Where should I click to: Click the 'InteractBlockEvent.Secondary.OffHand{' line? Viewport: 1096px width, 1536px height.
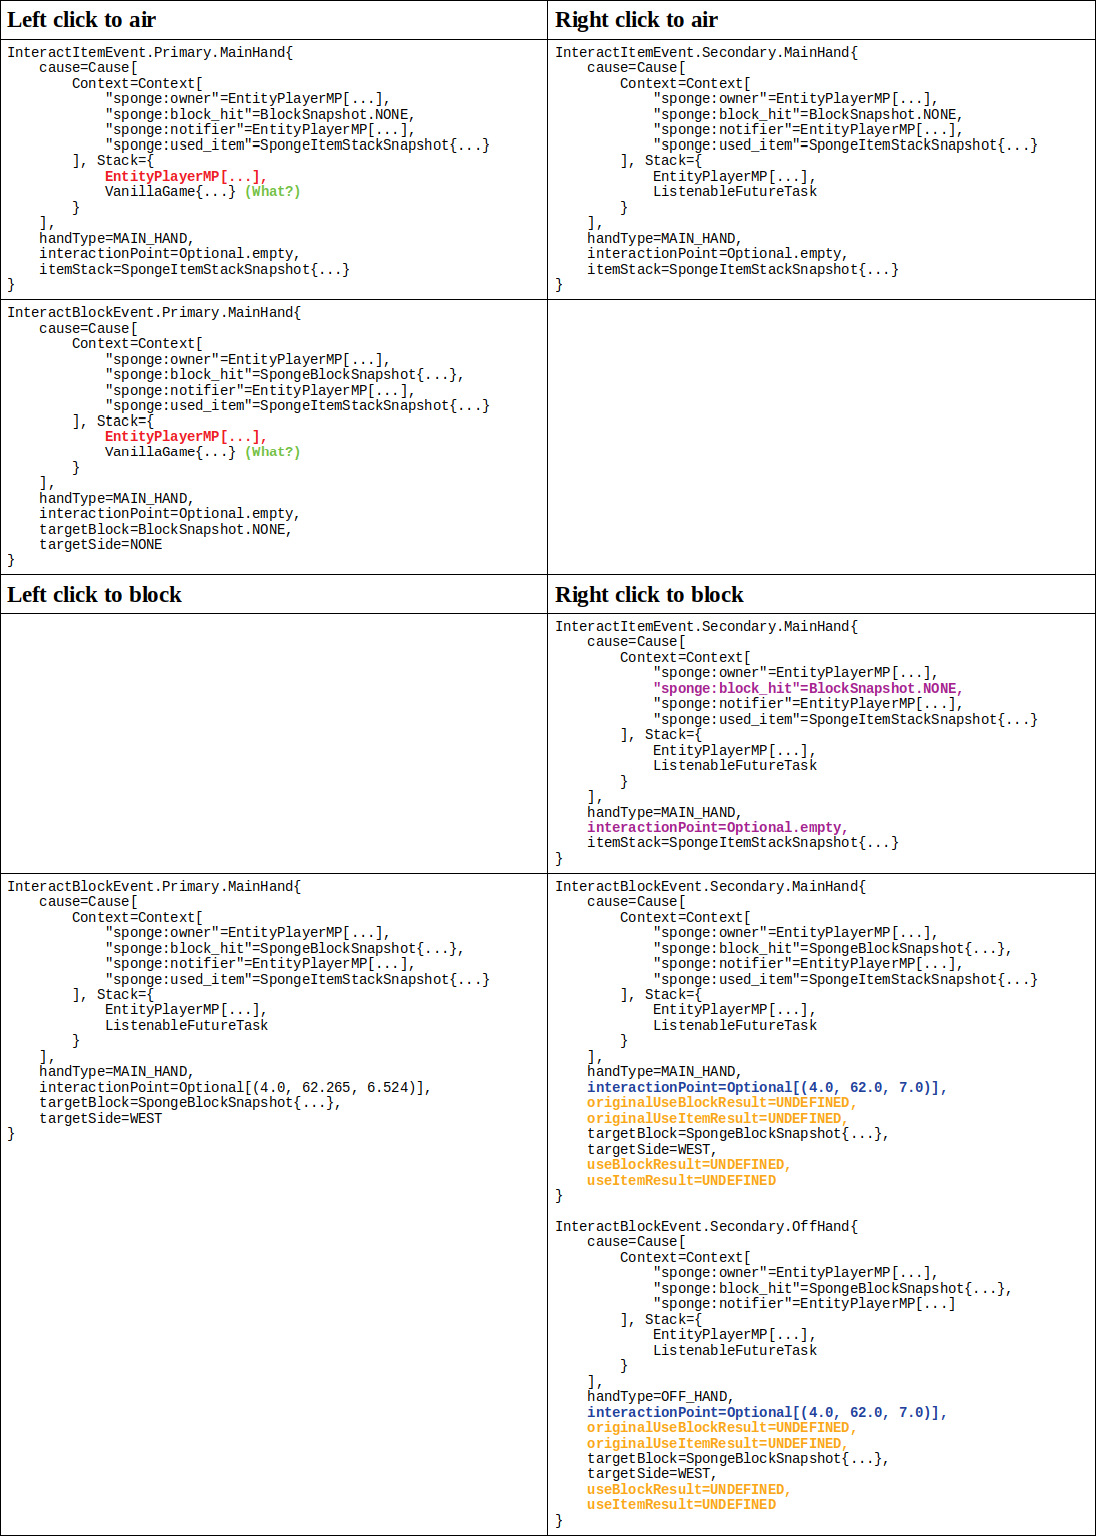(706, 1226)
